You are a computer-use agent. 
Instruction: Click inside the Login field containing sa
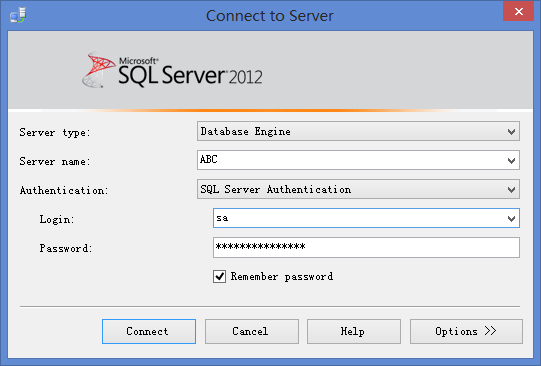point(359,218)
